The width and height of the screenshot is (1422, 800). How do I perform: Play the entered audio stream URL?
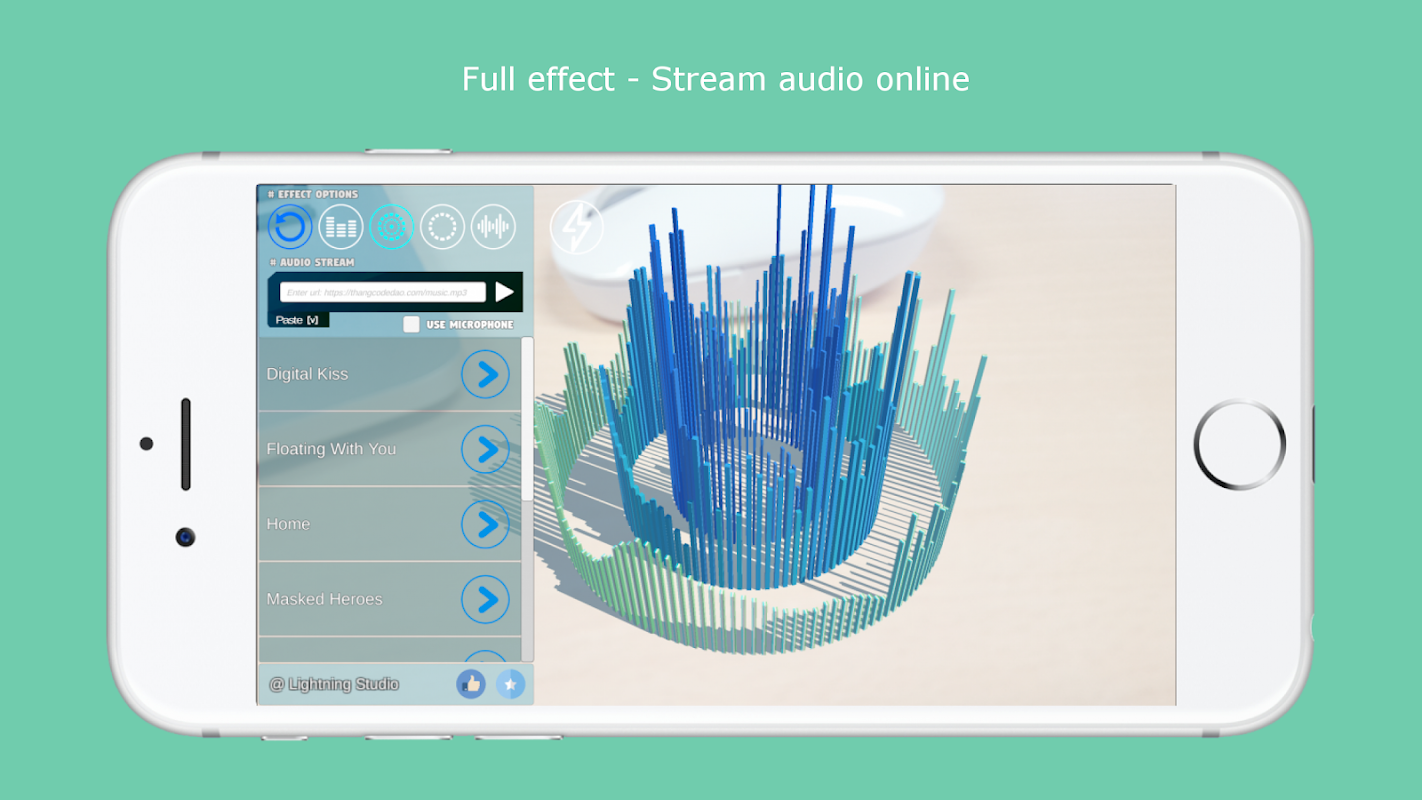point(504,292)
